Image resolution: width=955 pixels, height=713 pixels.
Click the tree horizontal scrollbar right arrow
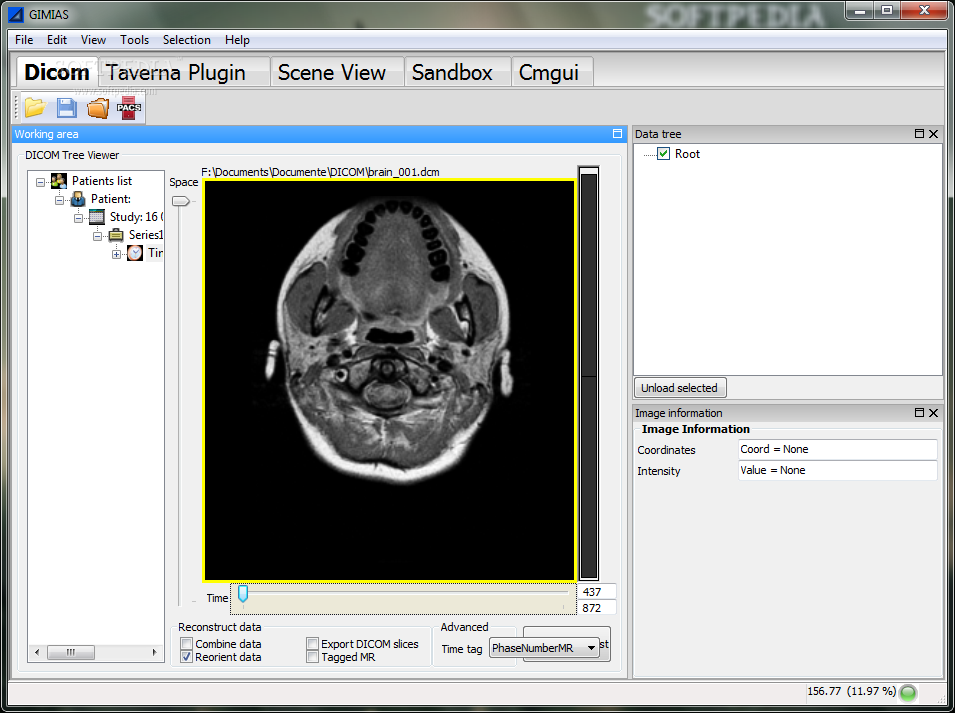154,652
